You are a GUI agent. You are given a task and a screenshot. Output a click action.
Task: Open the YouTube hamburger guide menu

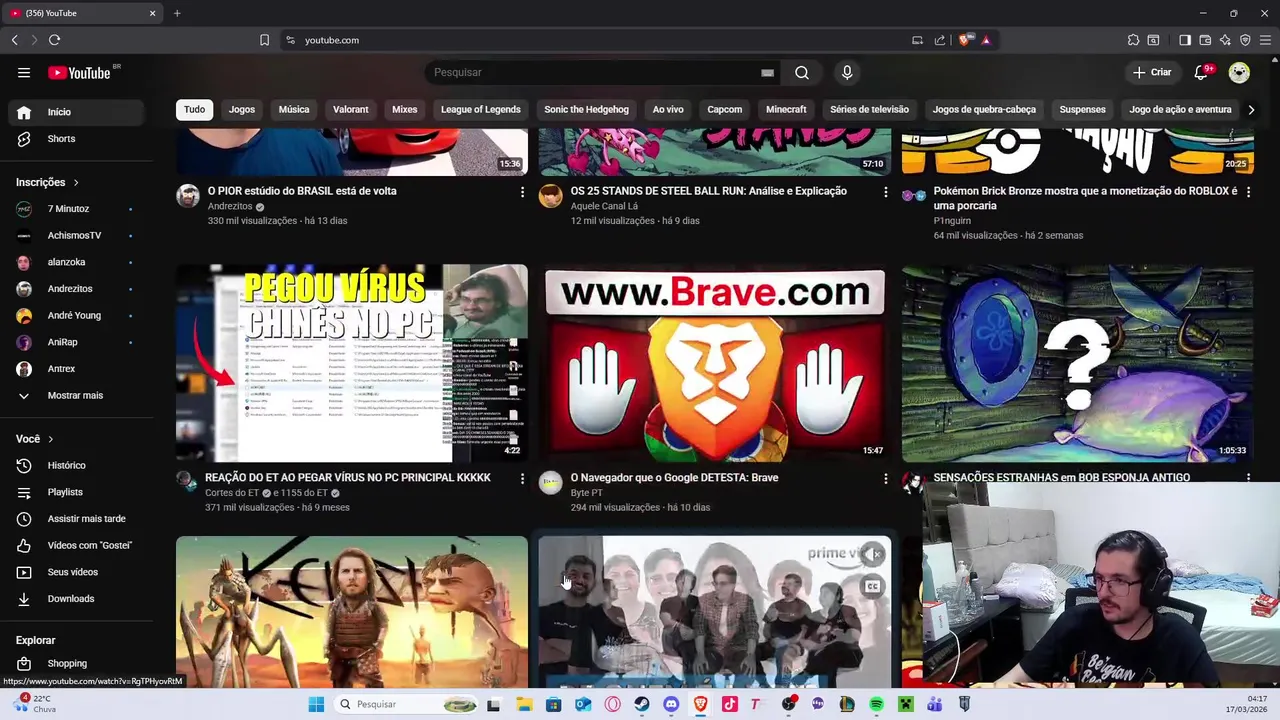point(24,73)
